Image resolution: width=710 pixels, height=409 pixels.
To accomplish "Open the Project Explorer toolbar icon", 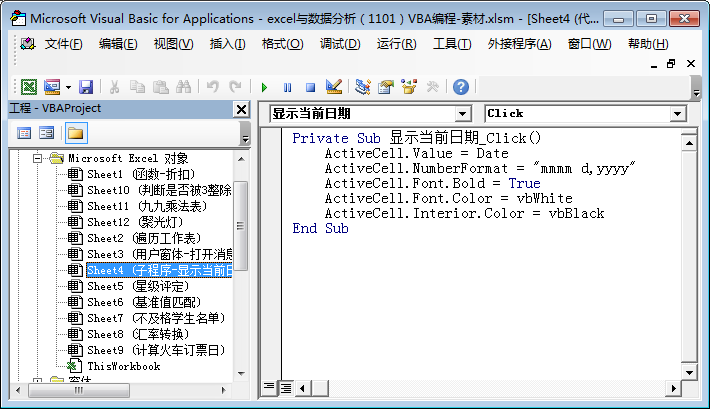I will [x=363, y=87].
